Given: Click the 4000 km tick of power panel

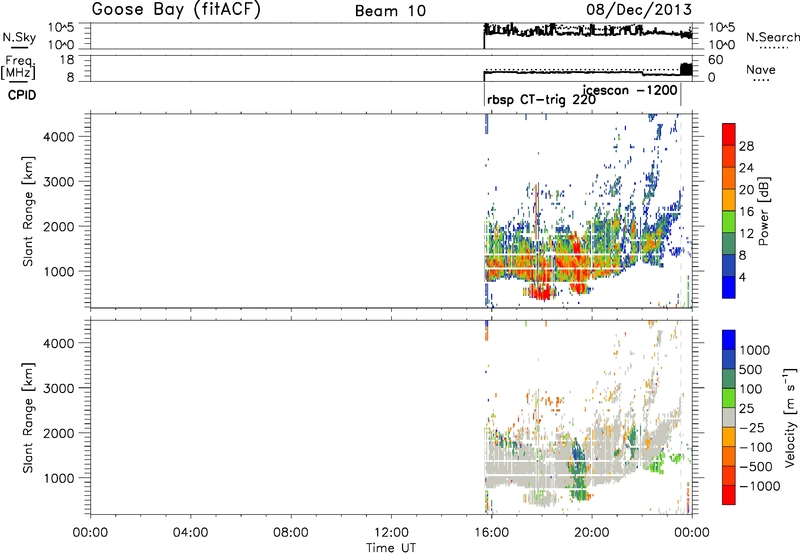Looking at the screenshot, I should tap(59, 137).
